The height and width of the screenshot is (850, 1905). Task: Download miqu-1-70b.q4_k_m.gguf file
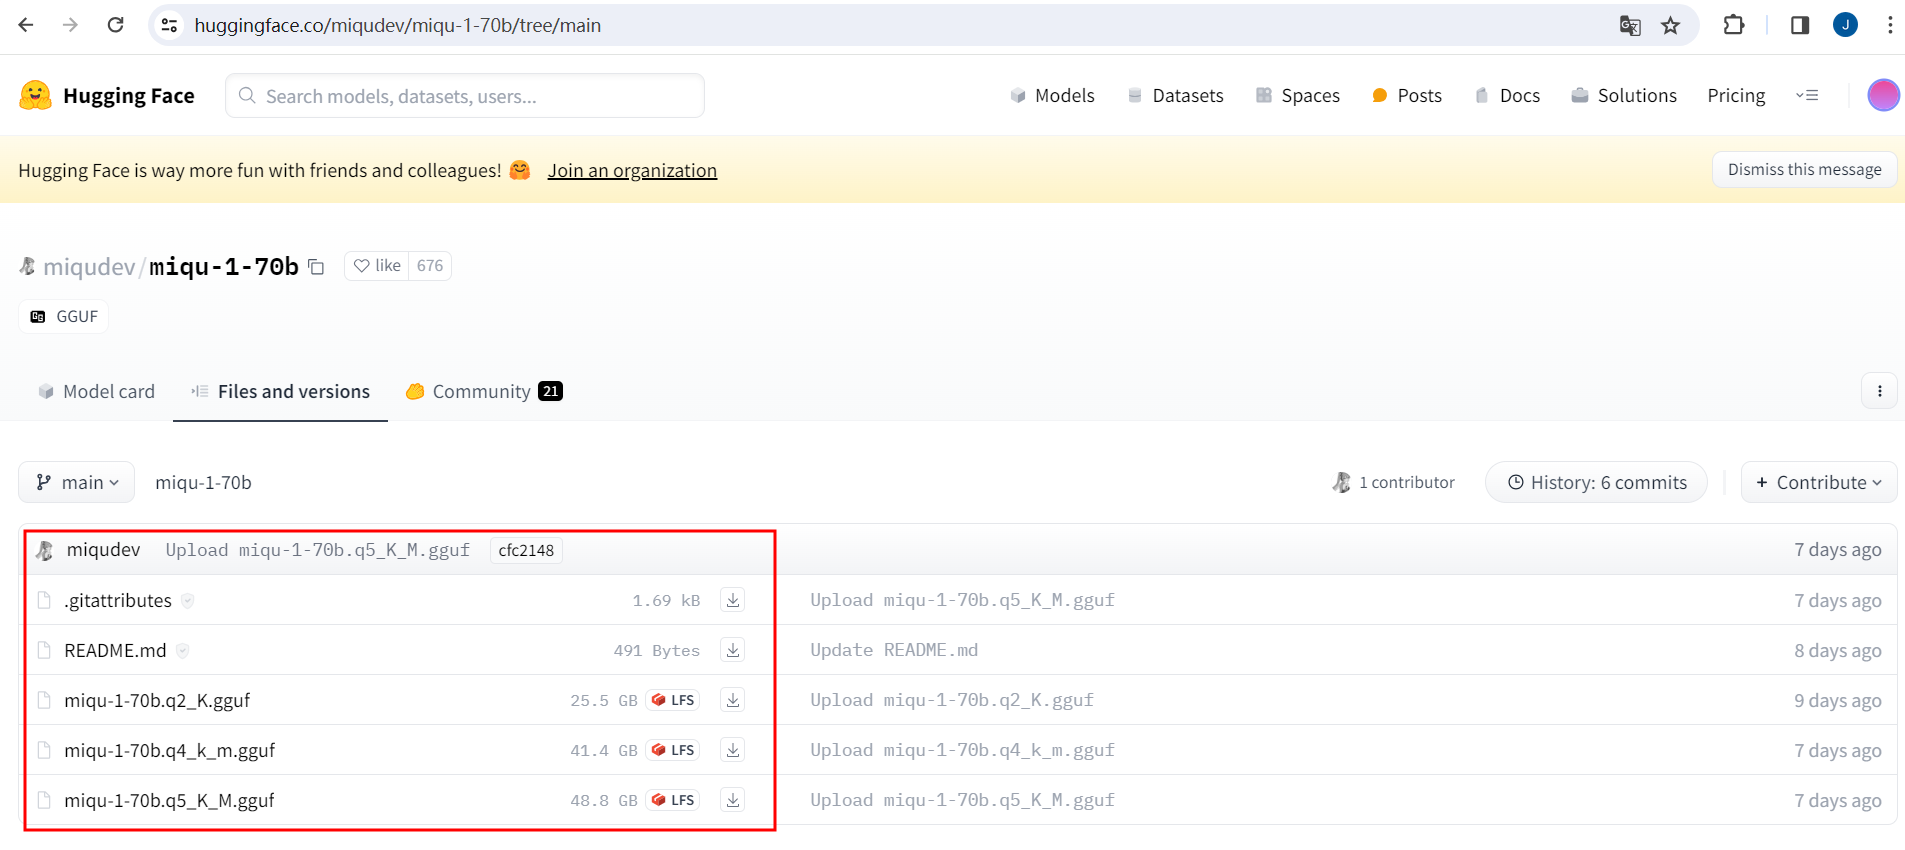733,750
